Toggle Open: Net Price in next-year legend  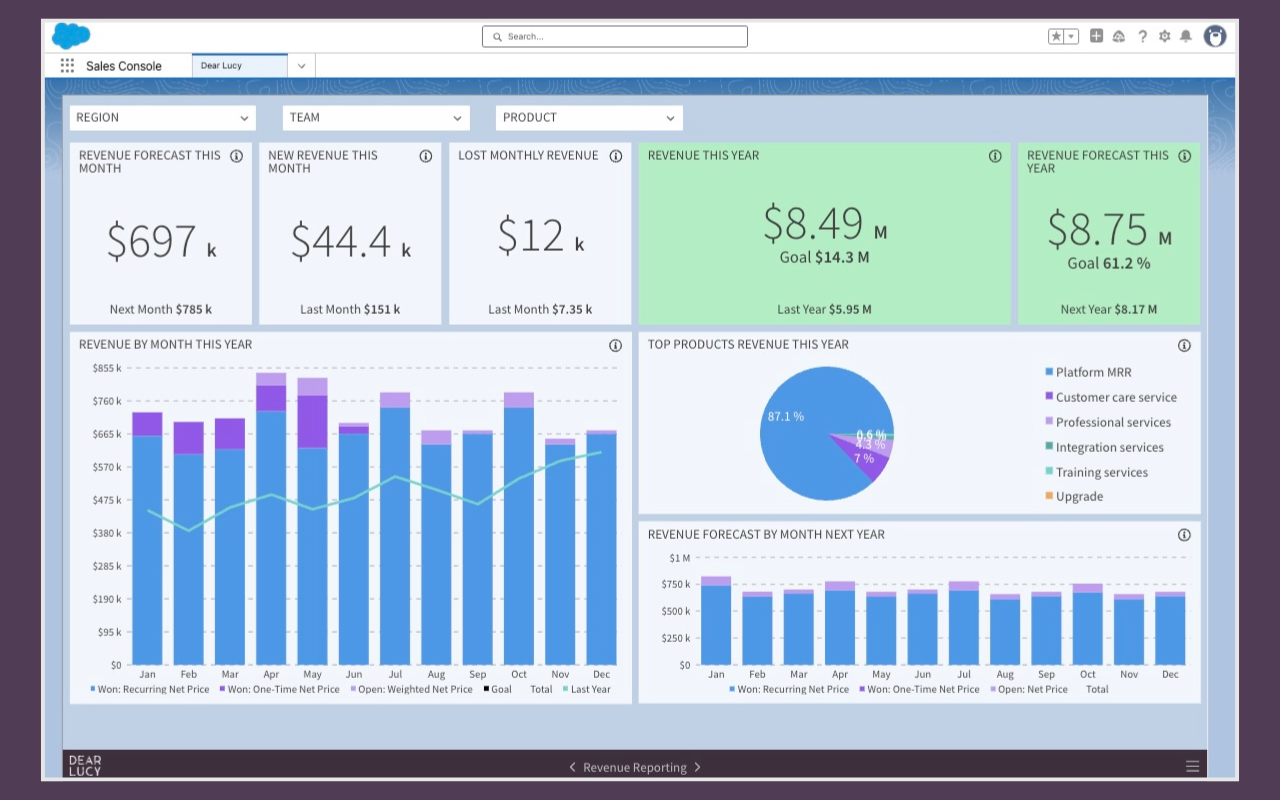pos(1030,689)
